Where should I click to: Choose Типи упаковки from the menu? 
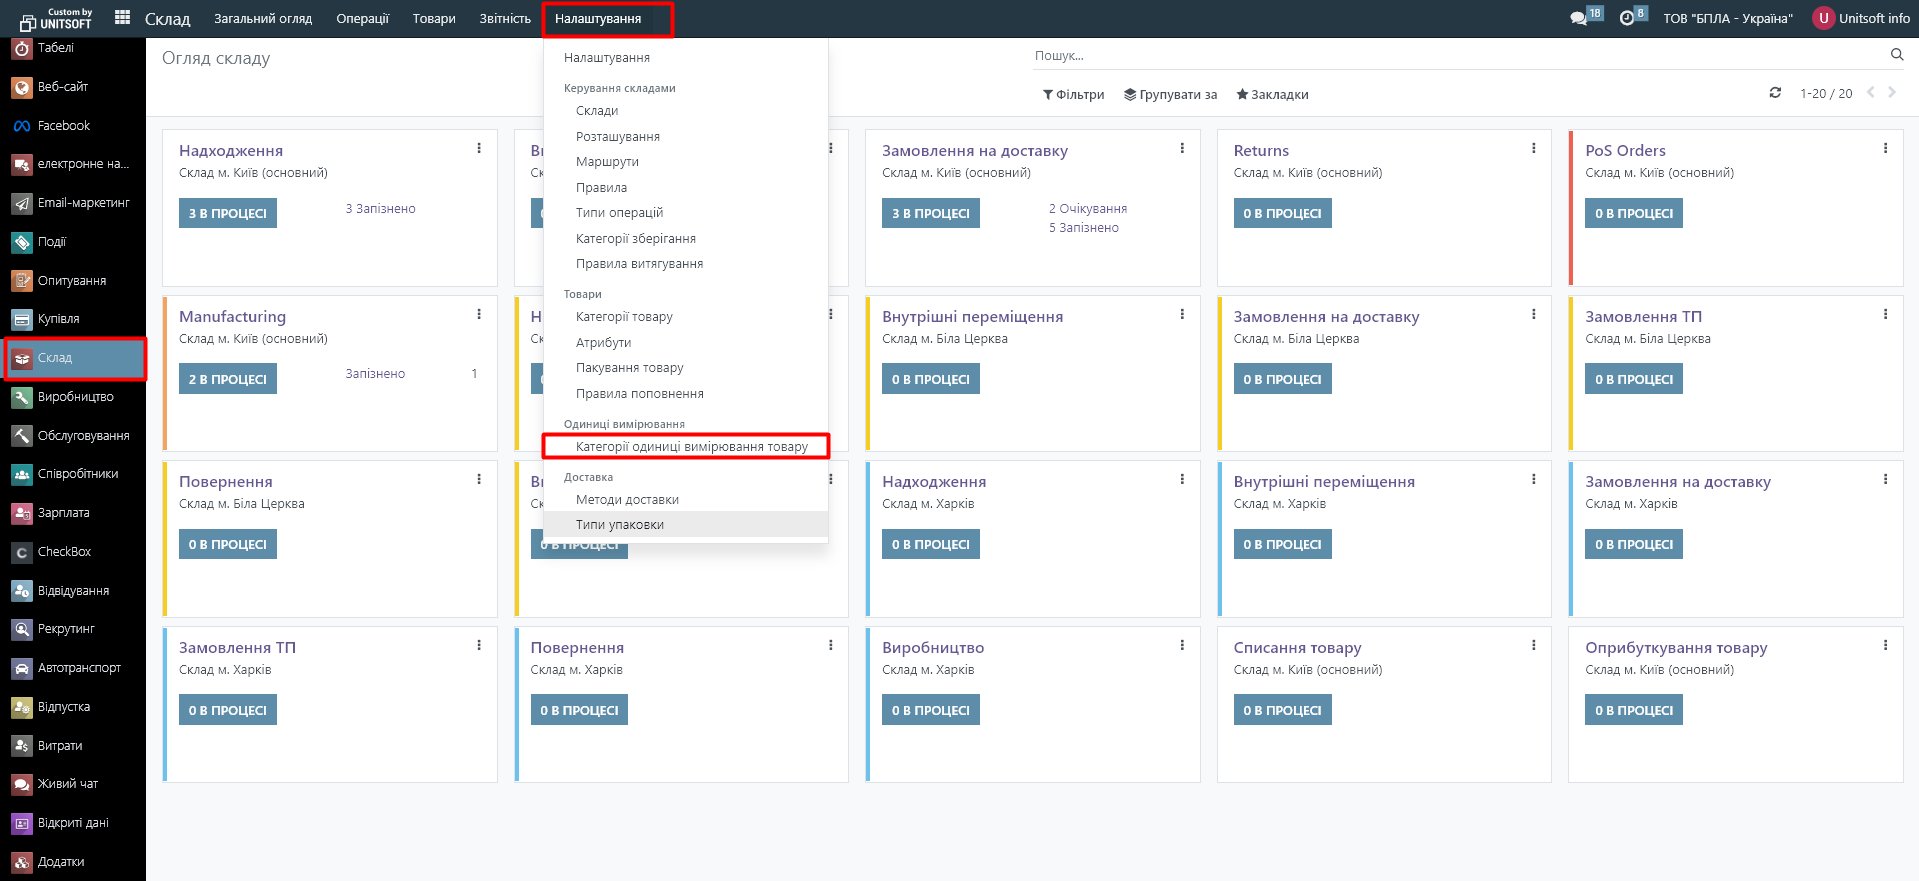tap(619, 525)
